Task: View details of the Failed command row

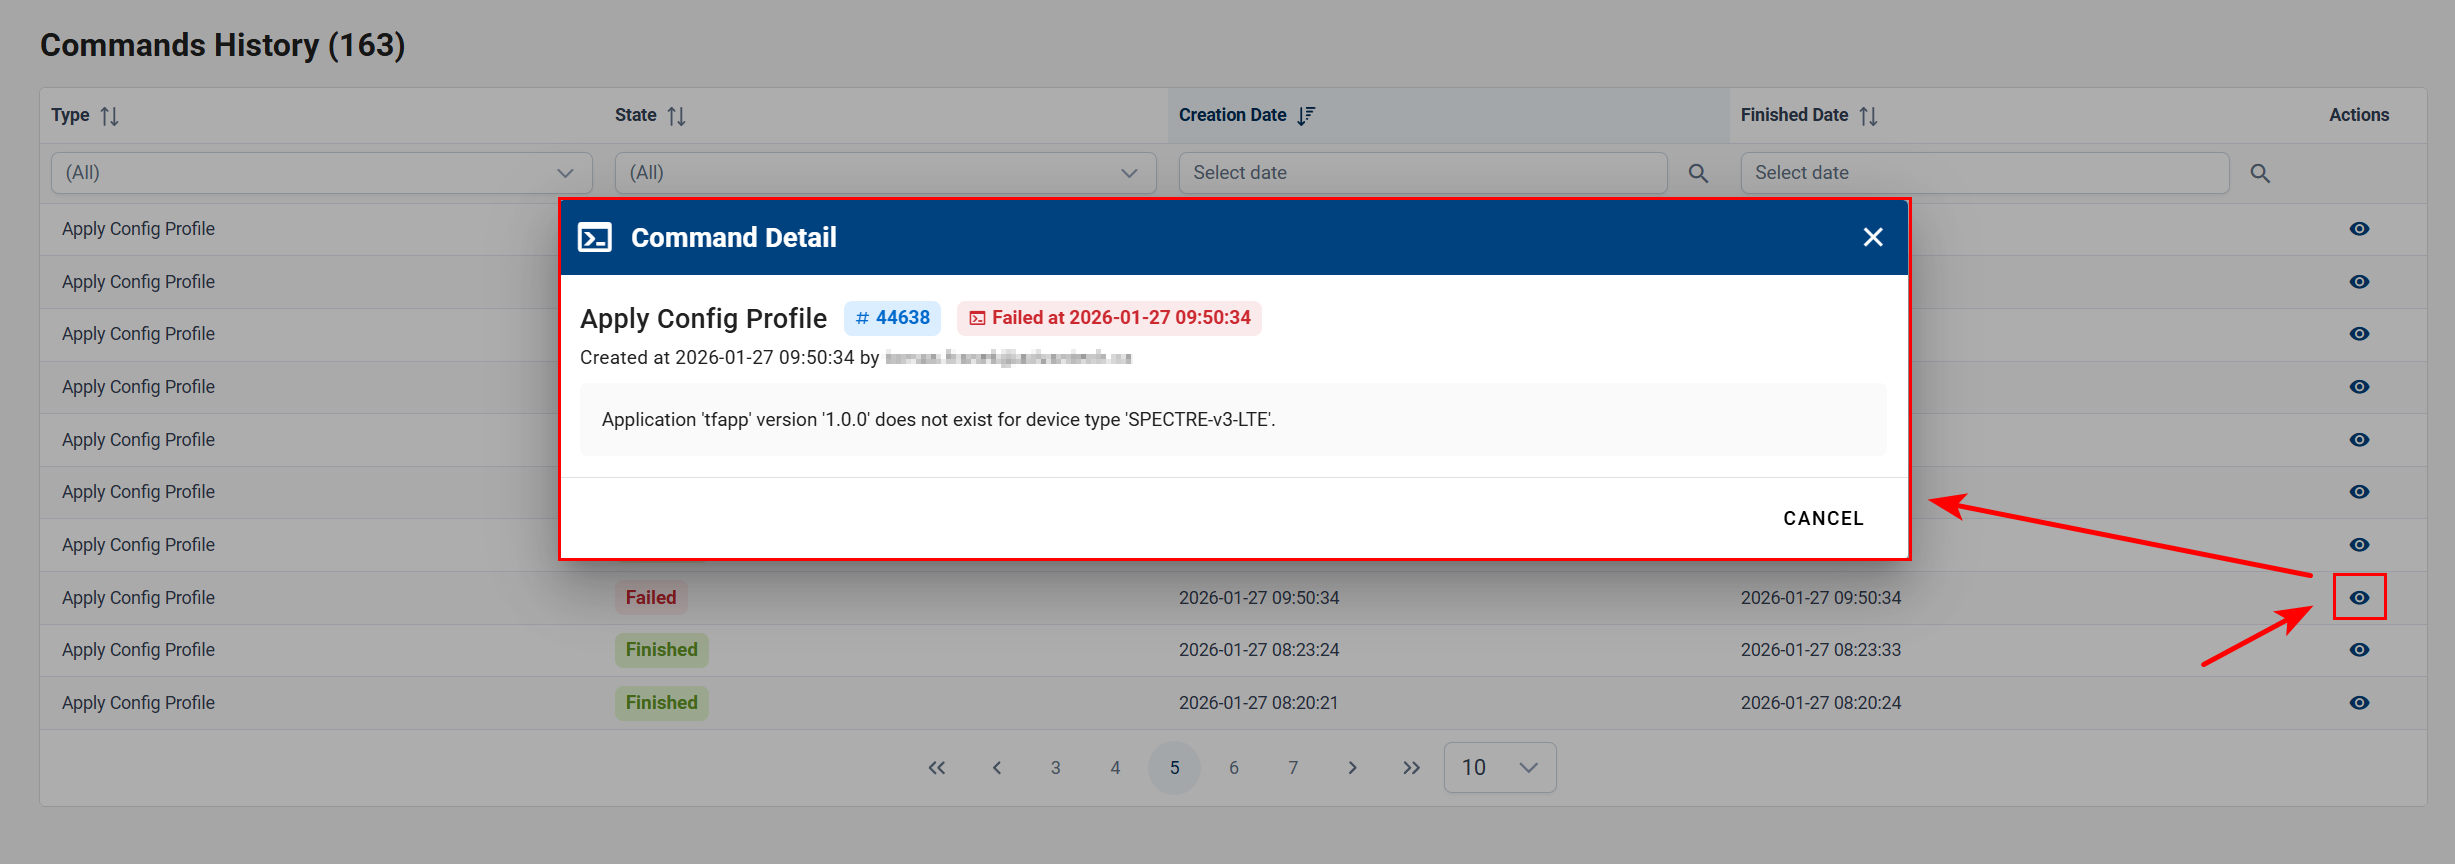Action: (x=2359, y=597)
